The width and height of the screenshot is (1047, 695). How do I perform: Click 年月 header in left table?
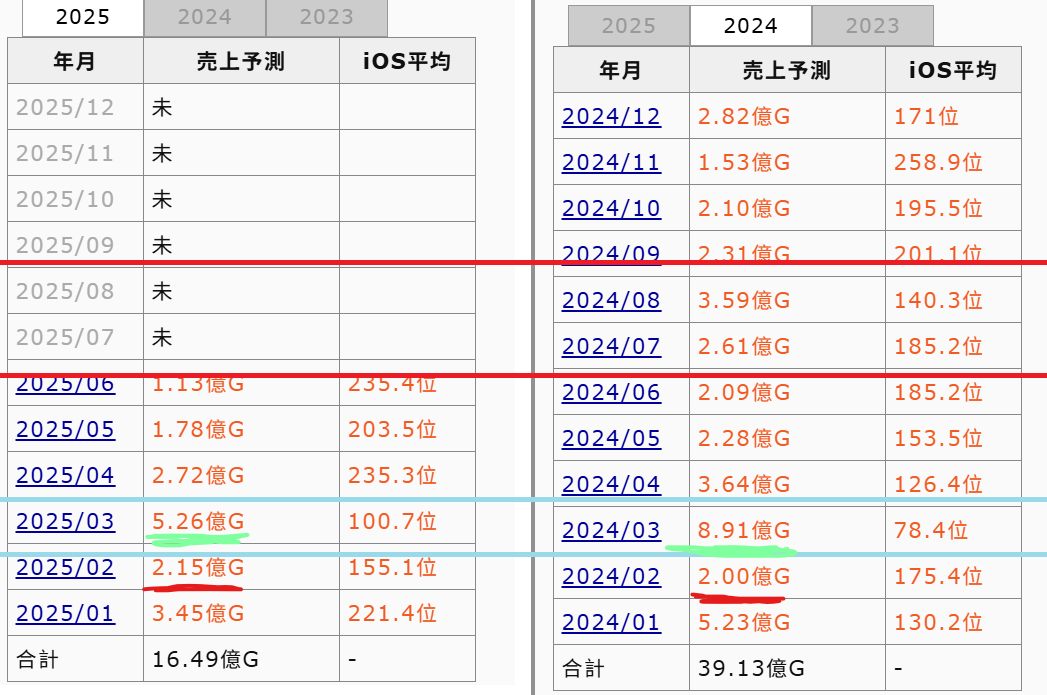click(75, 61)
